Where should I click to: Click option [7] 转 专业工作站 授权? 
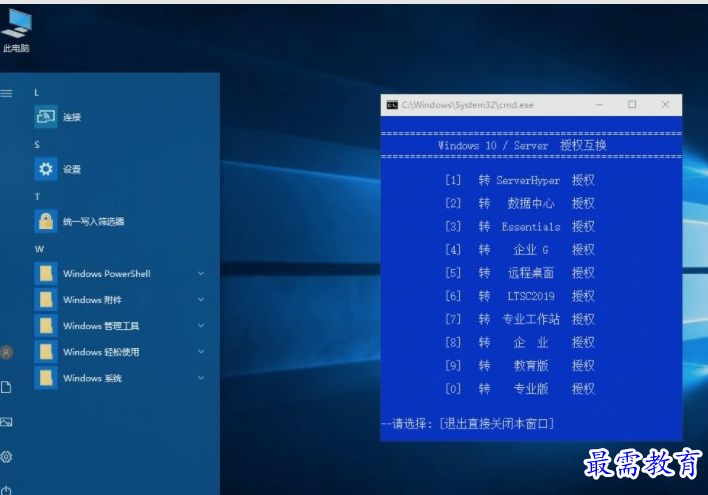pyautogui.click(x=520, y=319)
